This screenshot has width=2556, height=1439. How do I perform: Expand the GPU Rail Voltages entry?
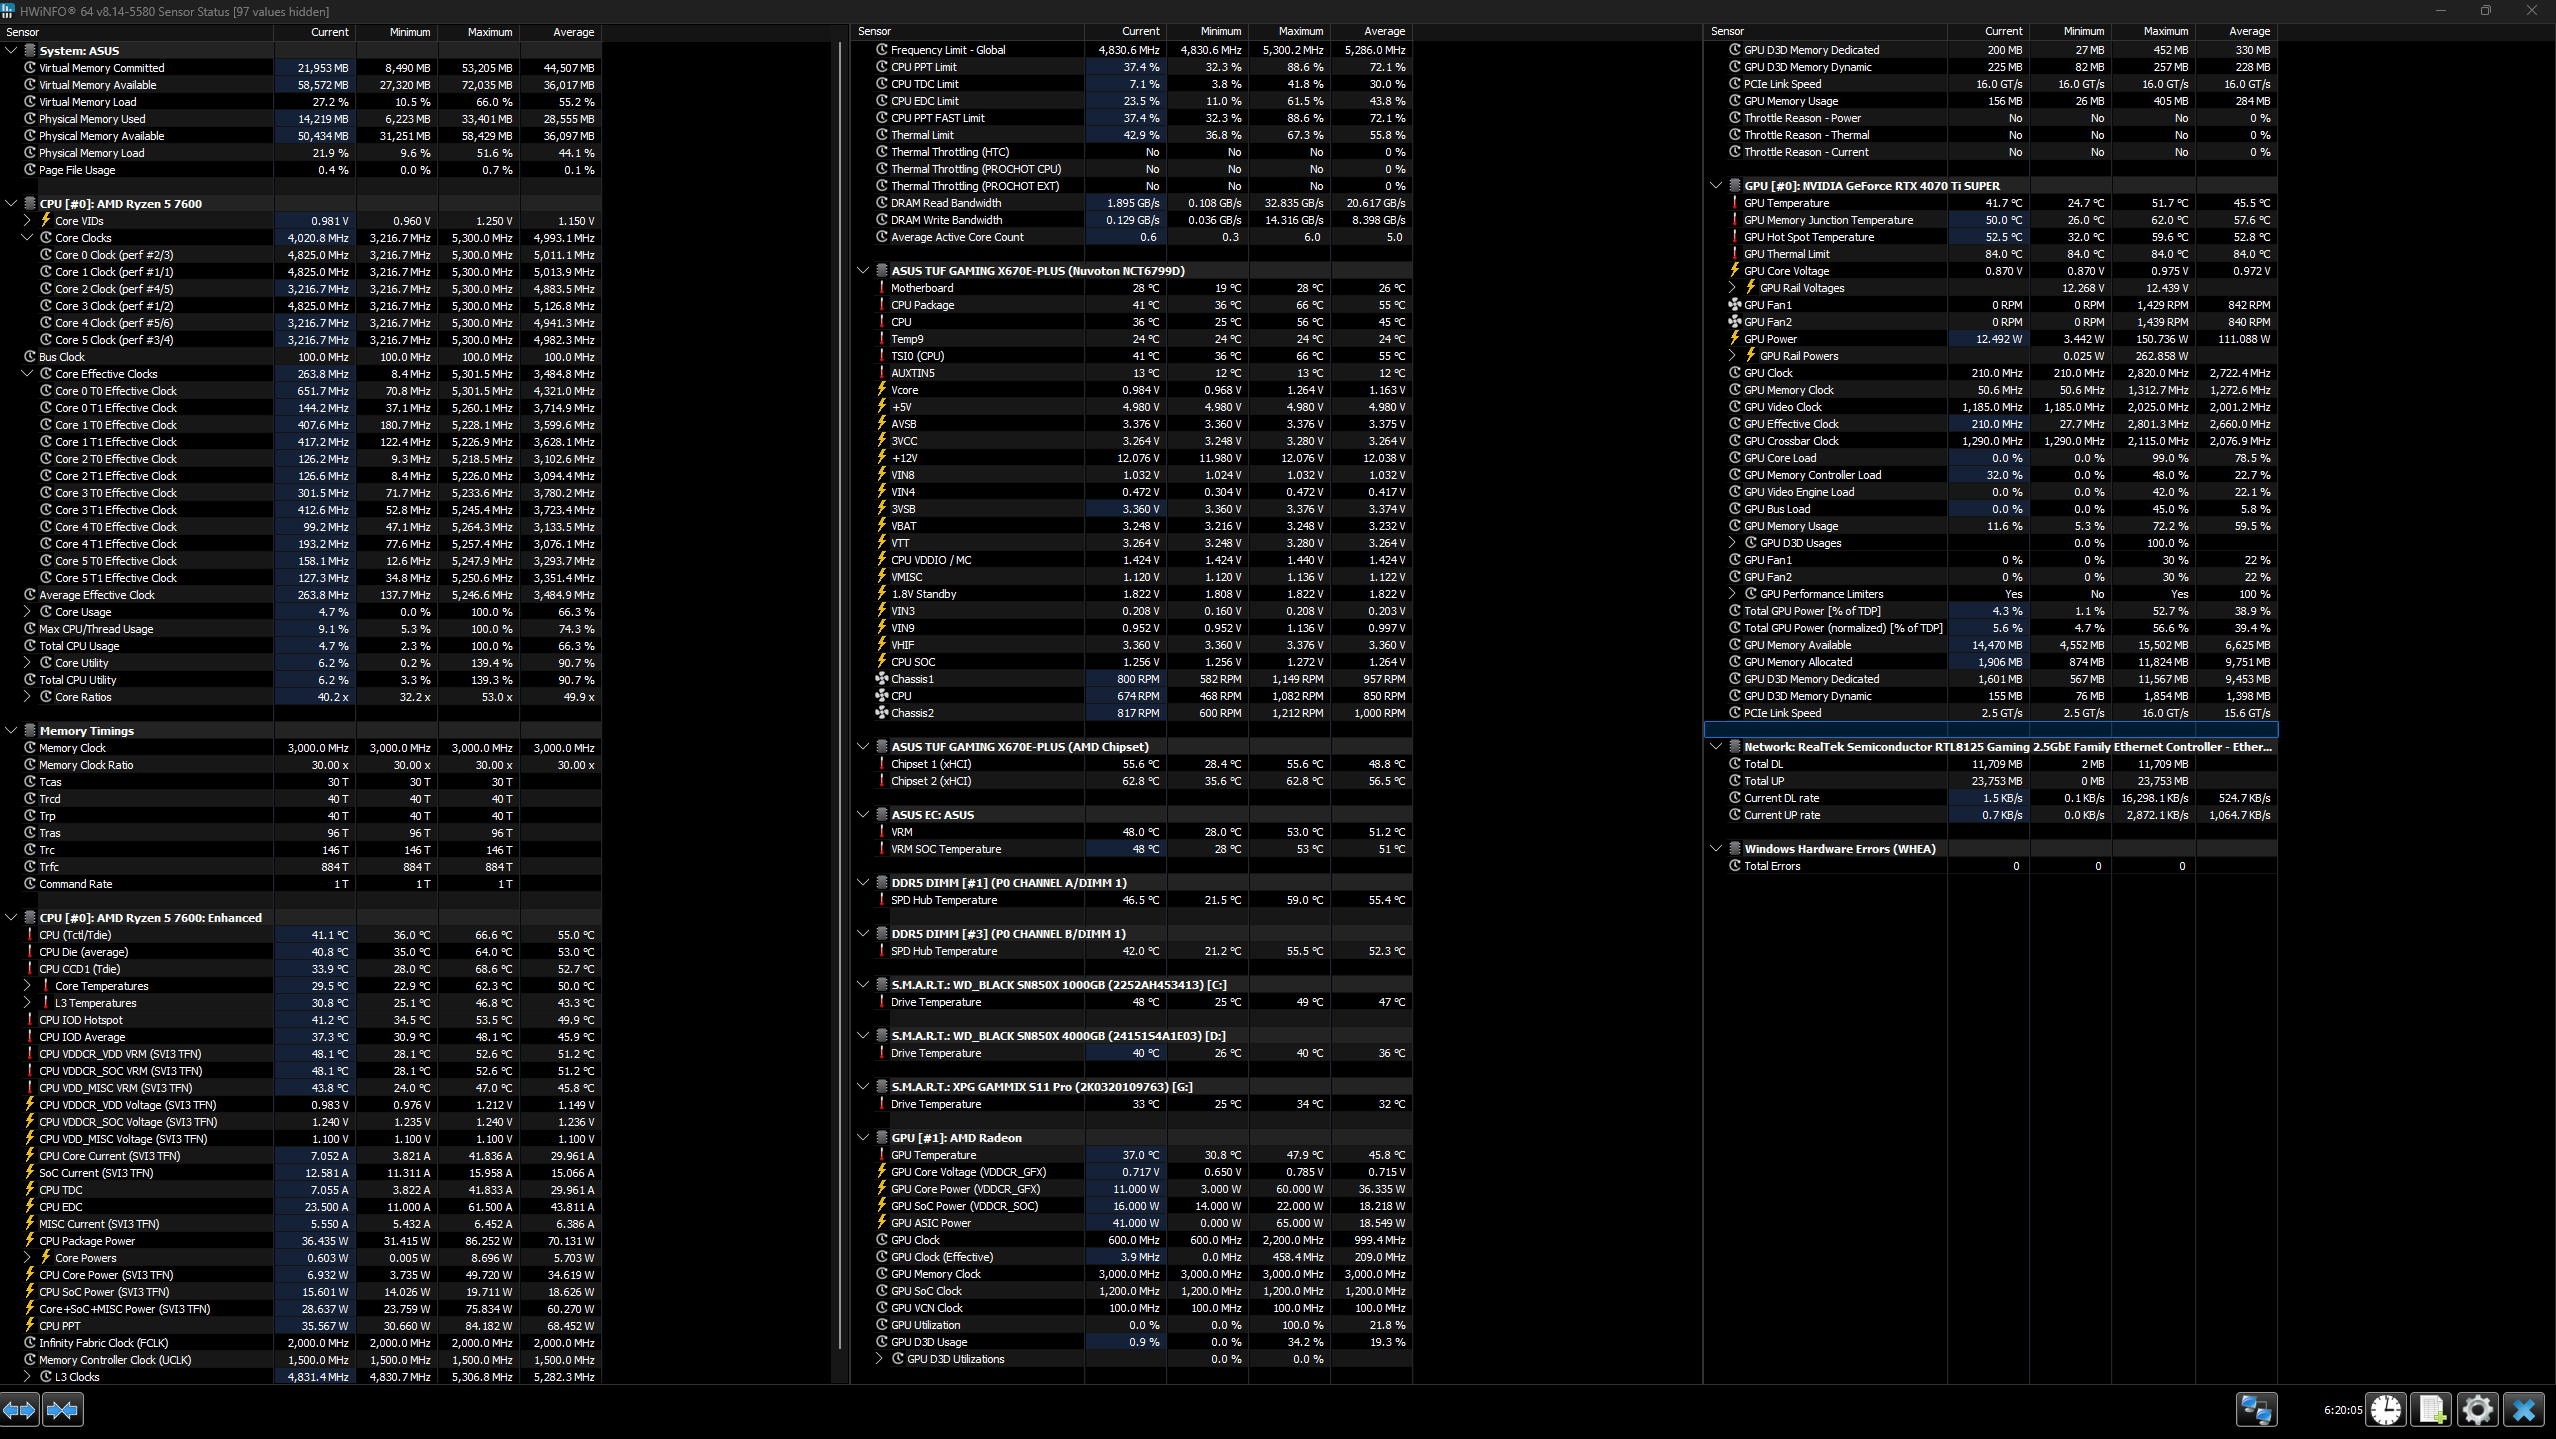(1733, 288)
